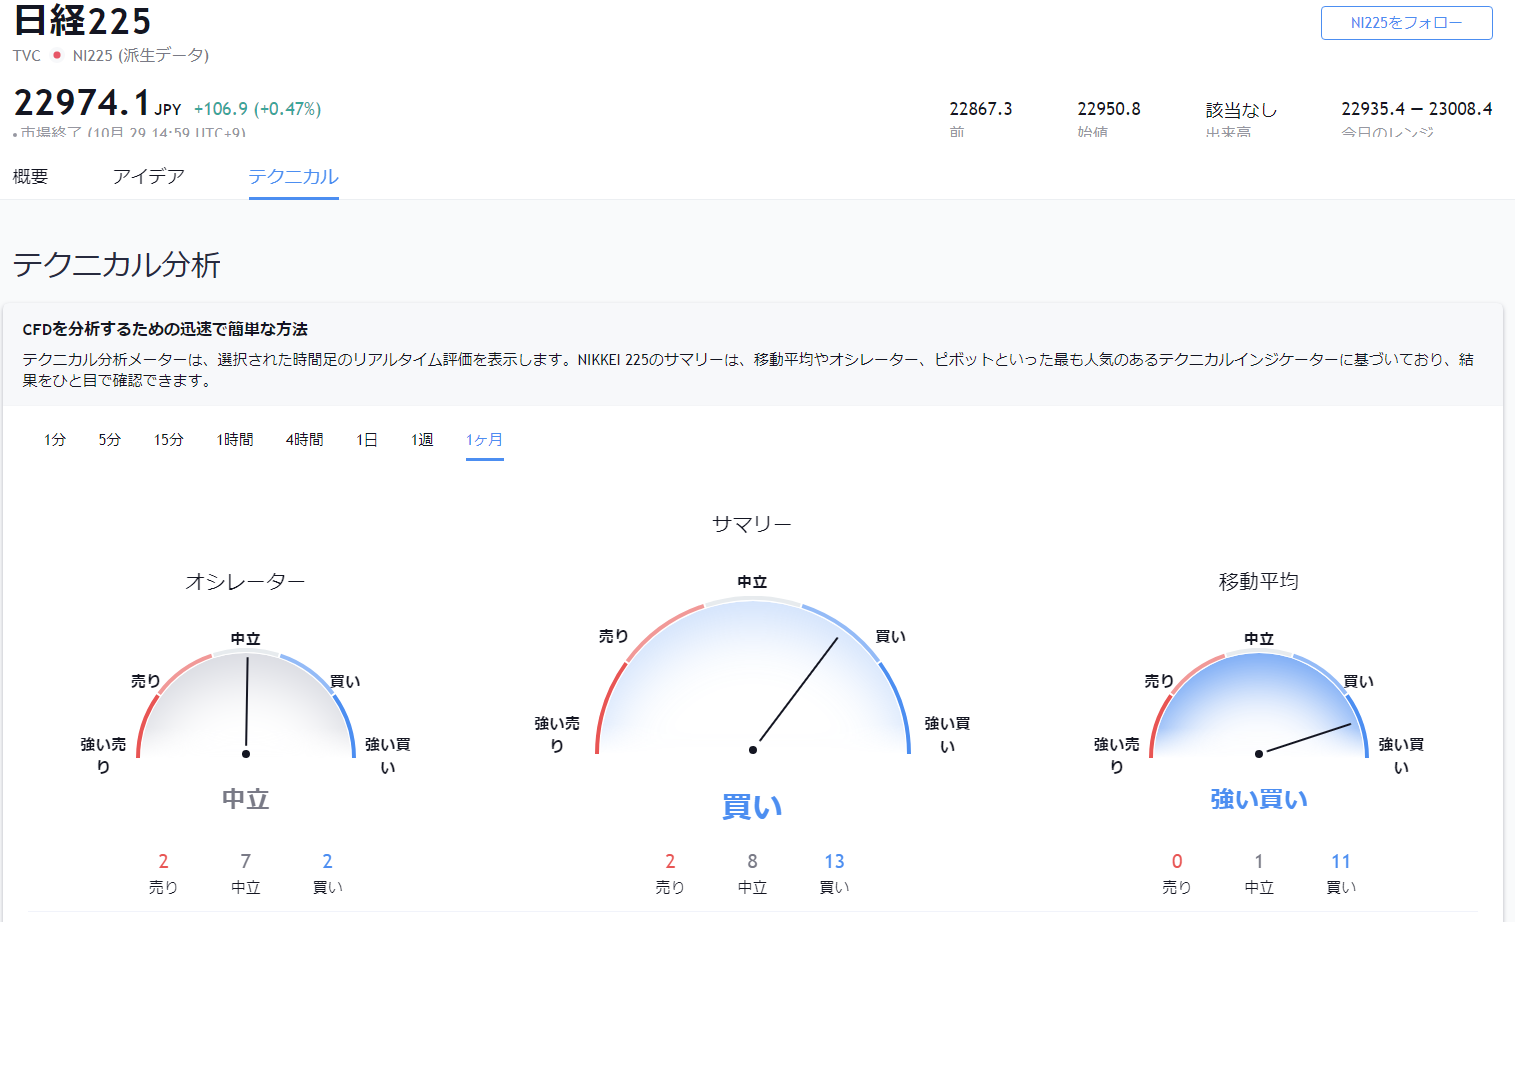Click the red market status dot
This screenshot has width=1515, height=1080.
pyautogui.click(x=57, y=55)
